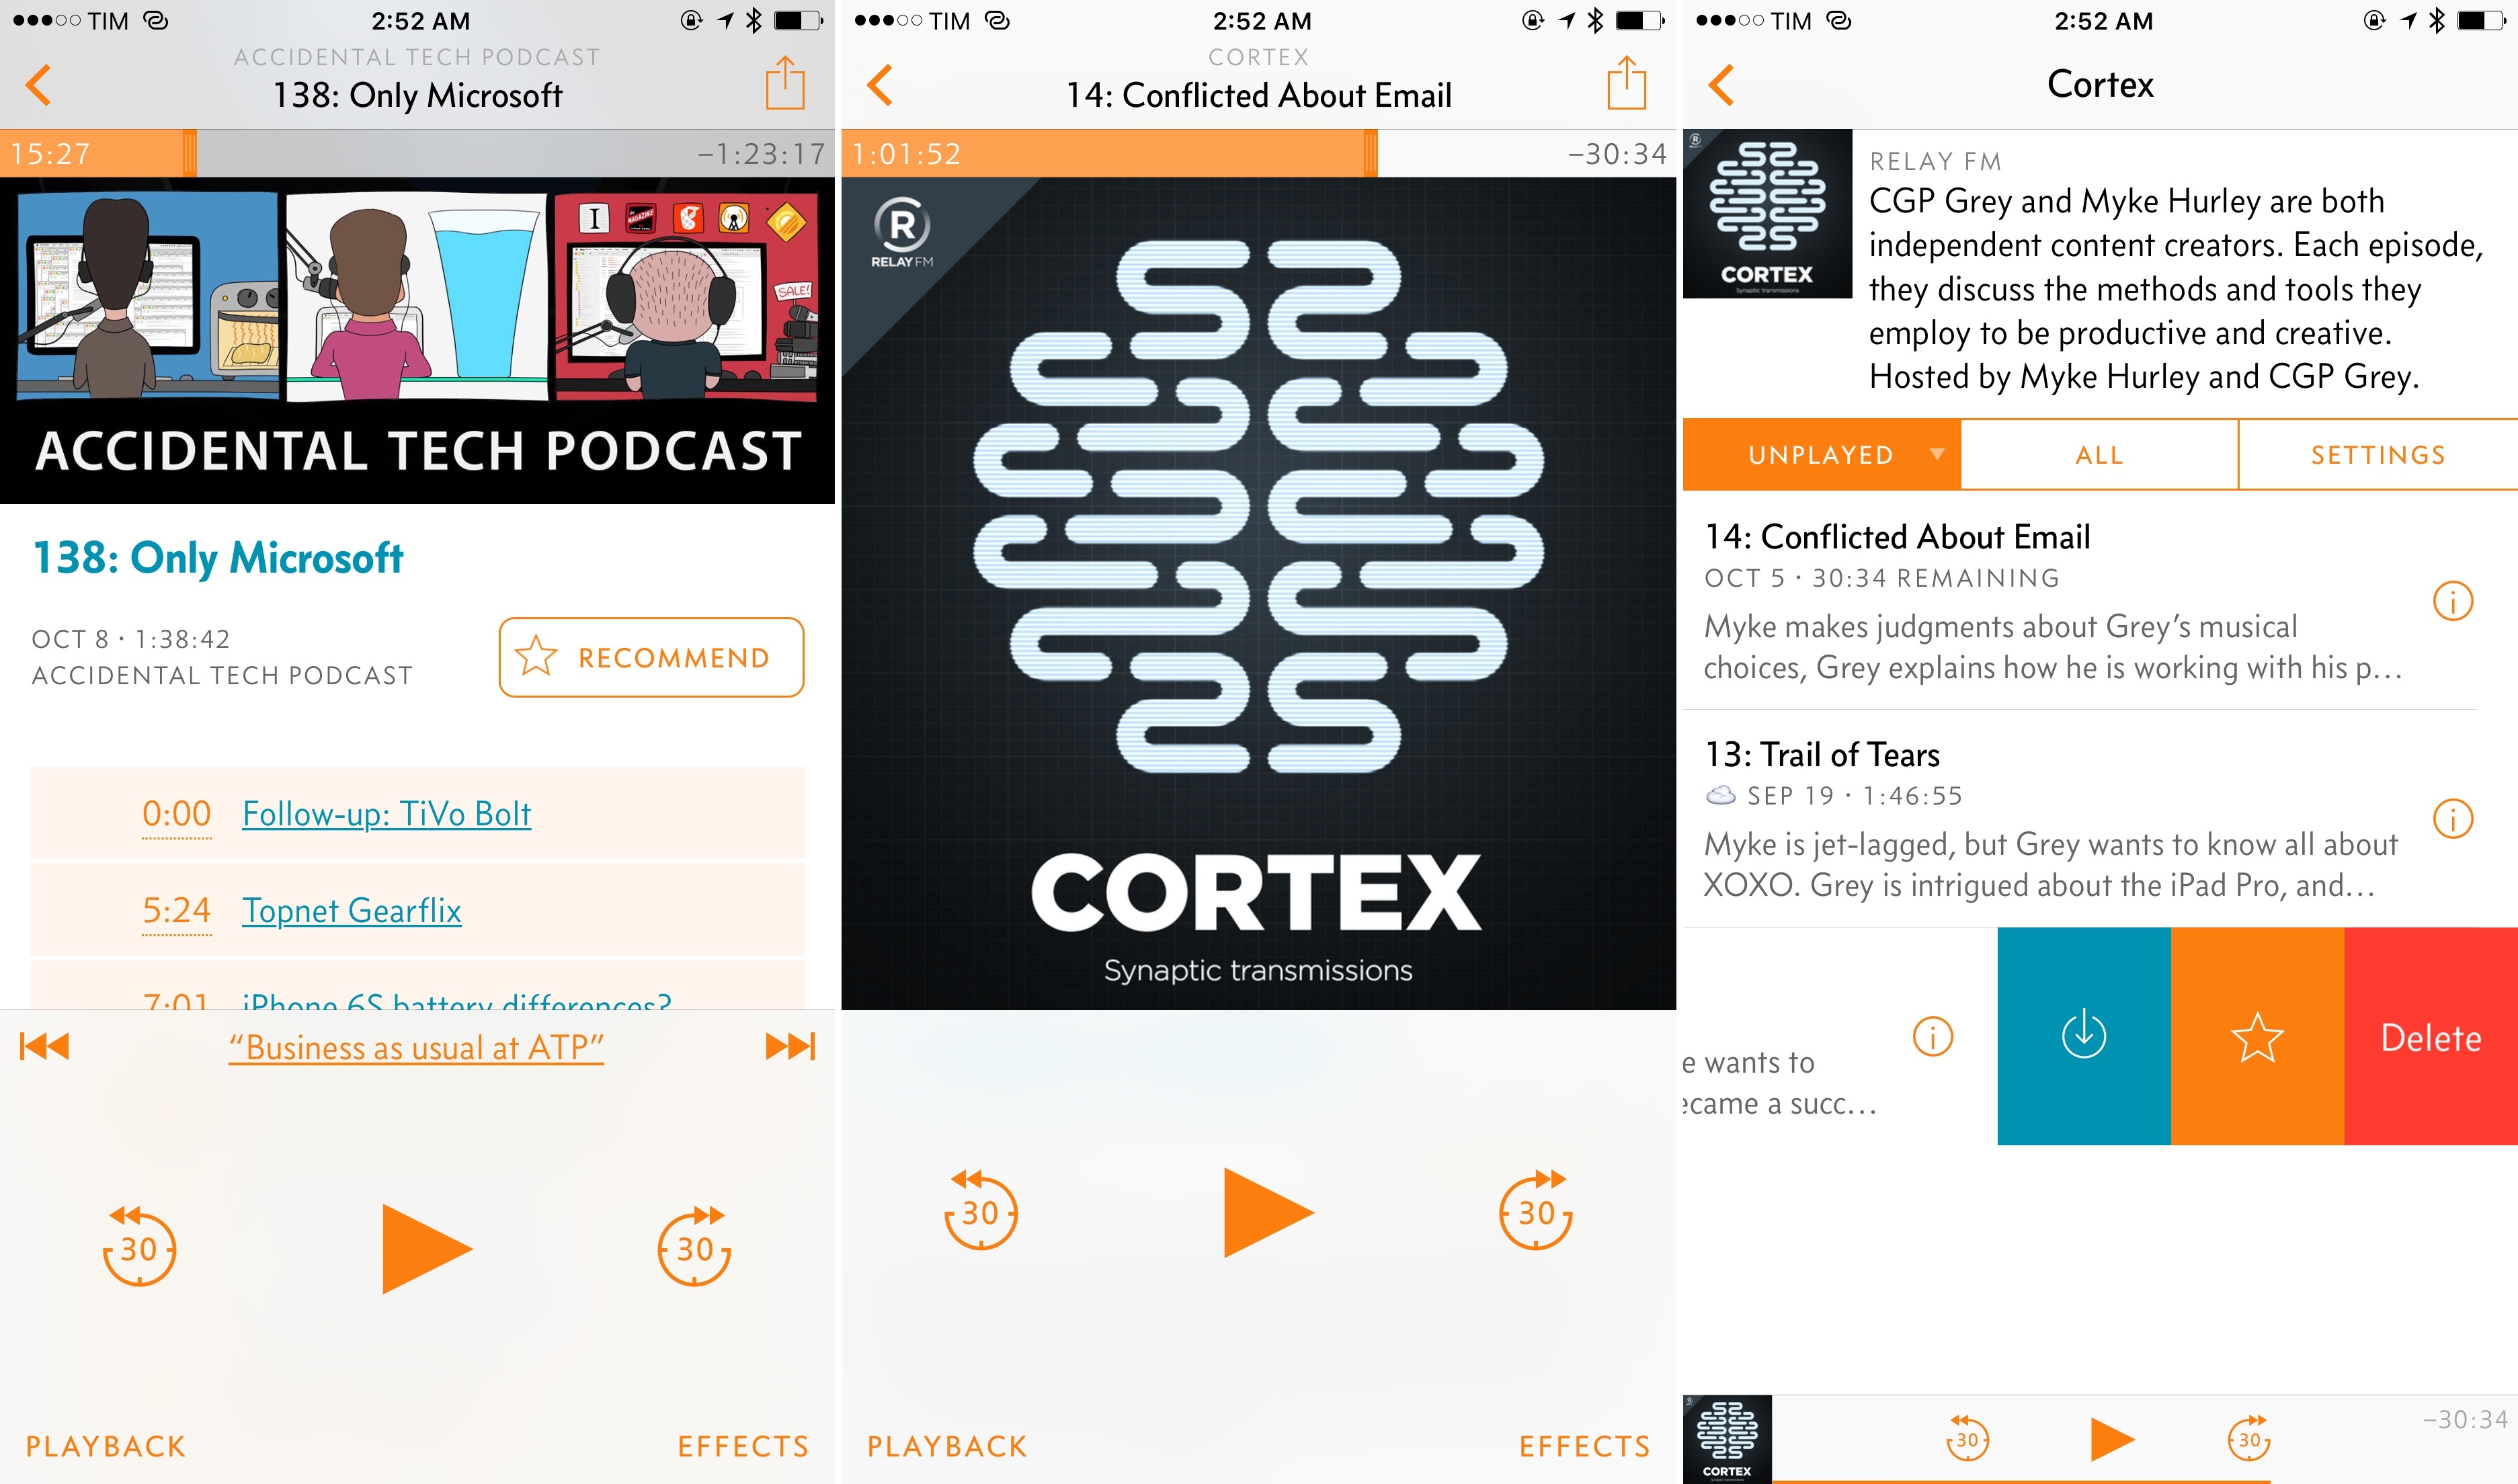Tap share icon on Only Microsoft episode
The height and width of the screenshot is (1484, 2518).
tap(785, 83)
